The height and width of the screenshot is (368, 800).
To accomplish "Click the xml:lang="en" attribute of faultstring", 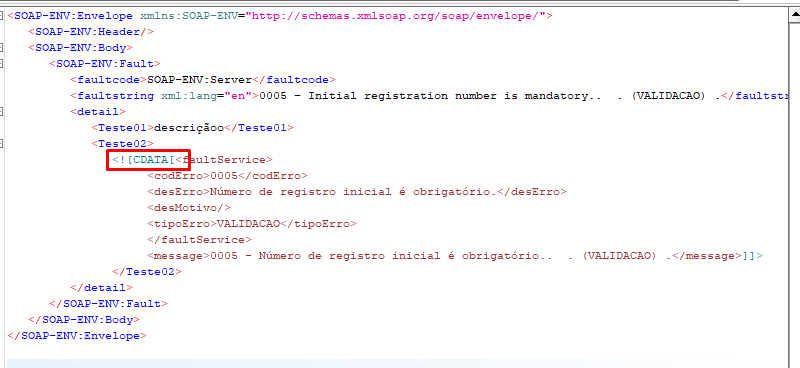I will point(207,95).
